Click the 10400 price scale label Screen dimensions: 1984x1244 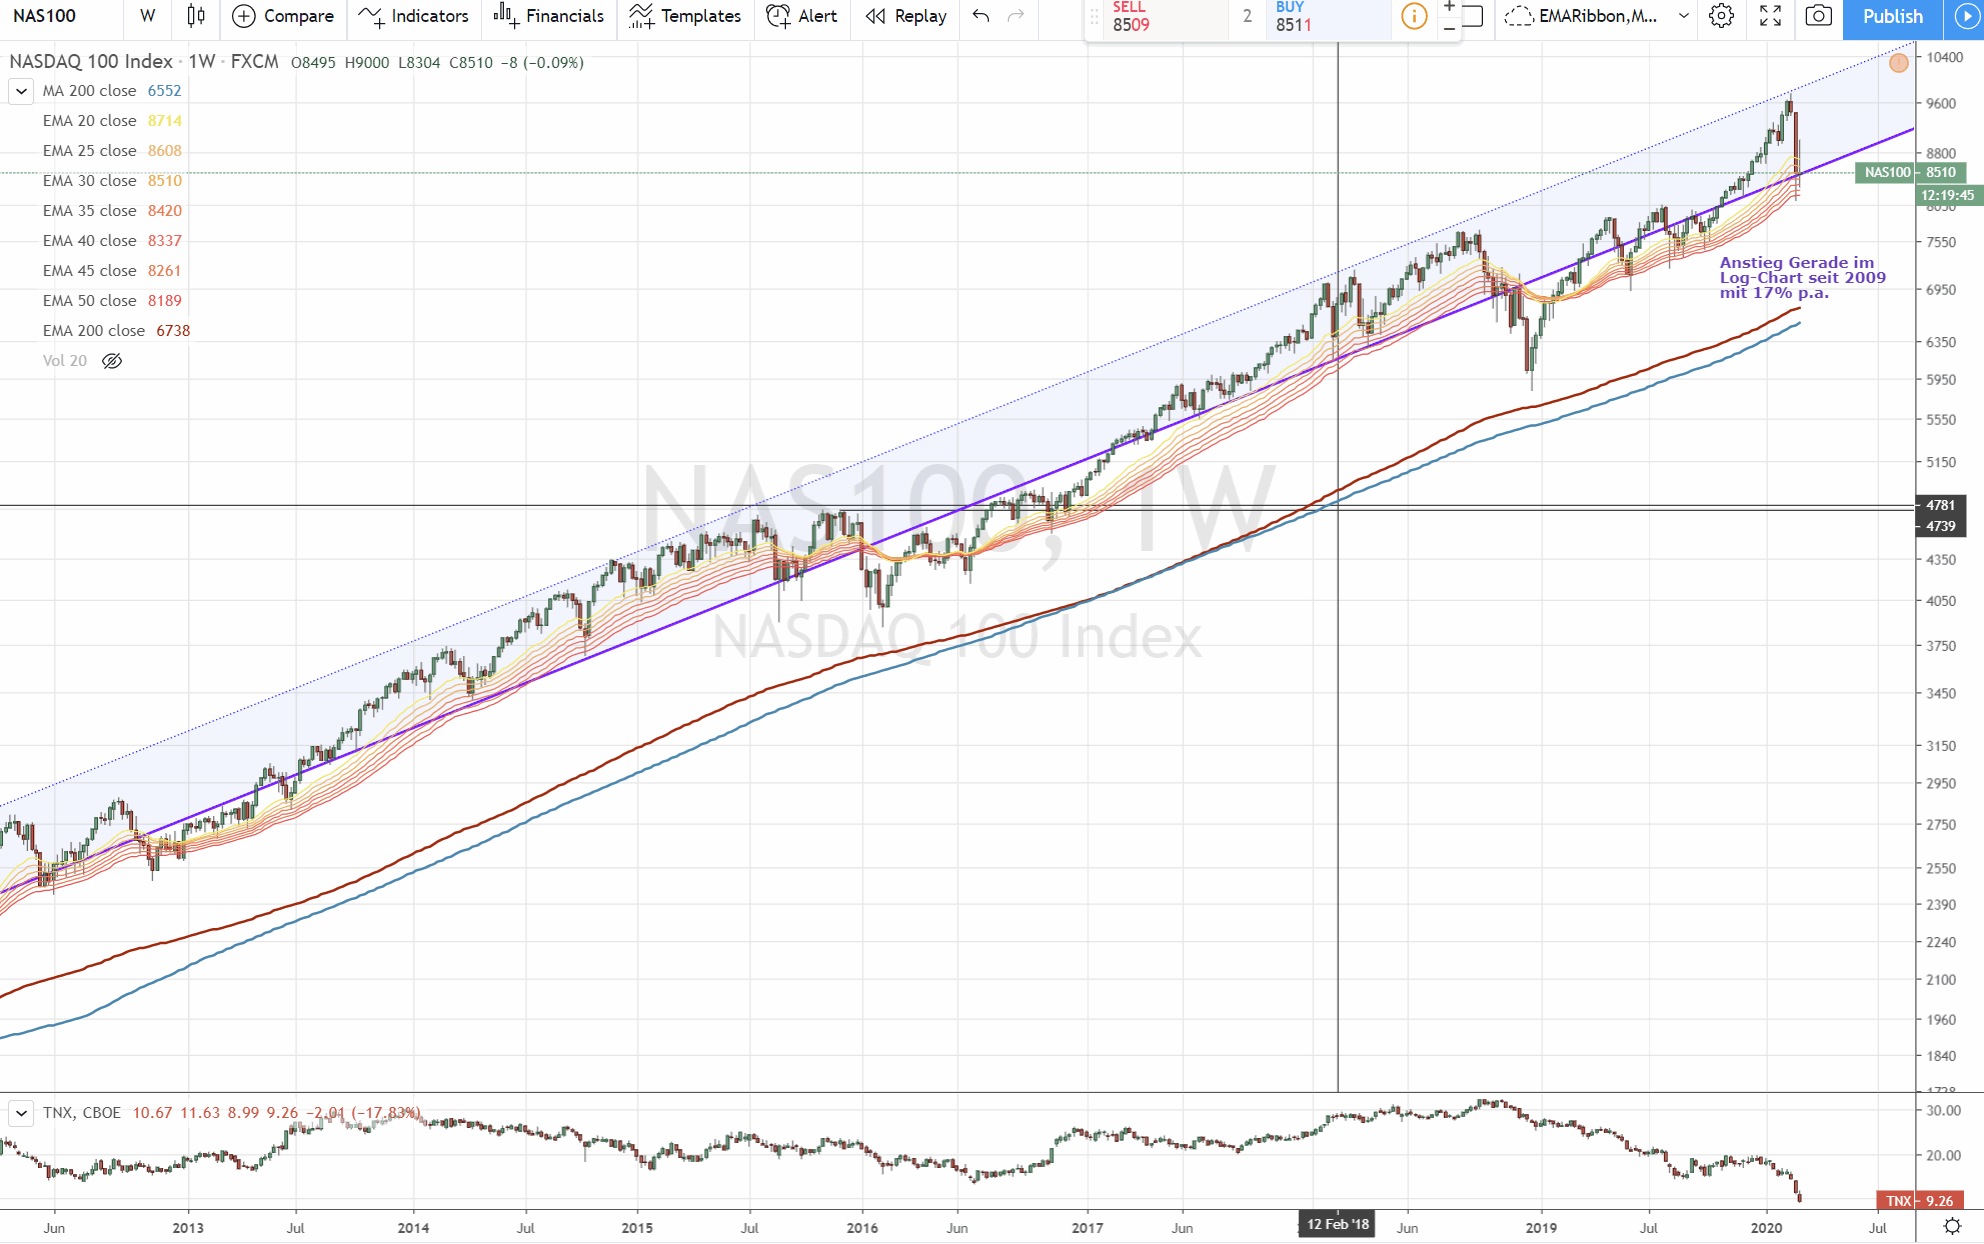[x=1944, y=58]
